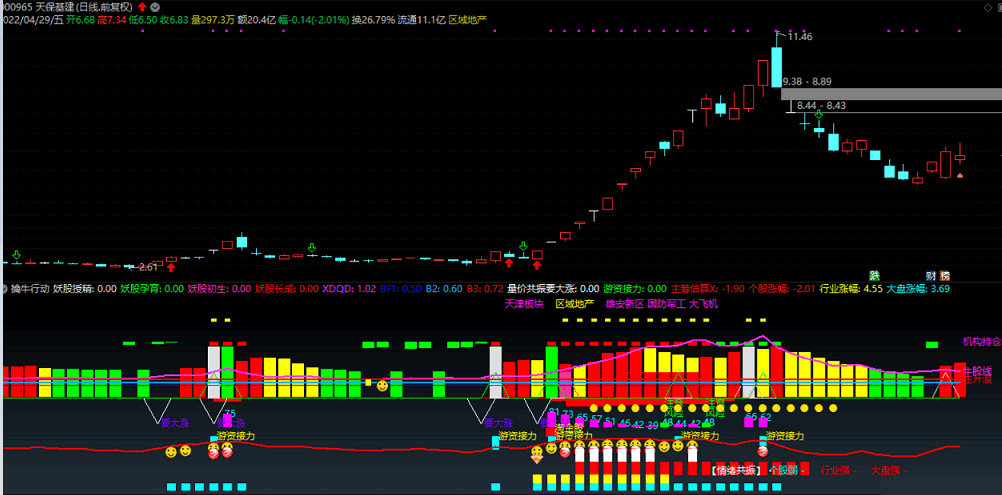Click the 8.44 - 8.43 gap label
The width and height of the screenshot is (1002, 495).
[822, 105]
